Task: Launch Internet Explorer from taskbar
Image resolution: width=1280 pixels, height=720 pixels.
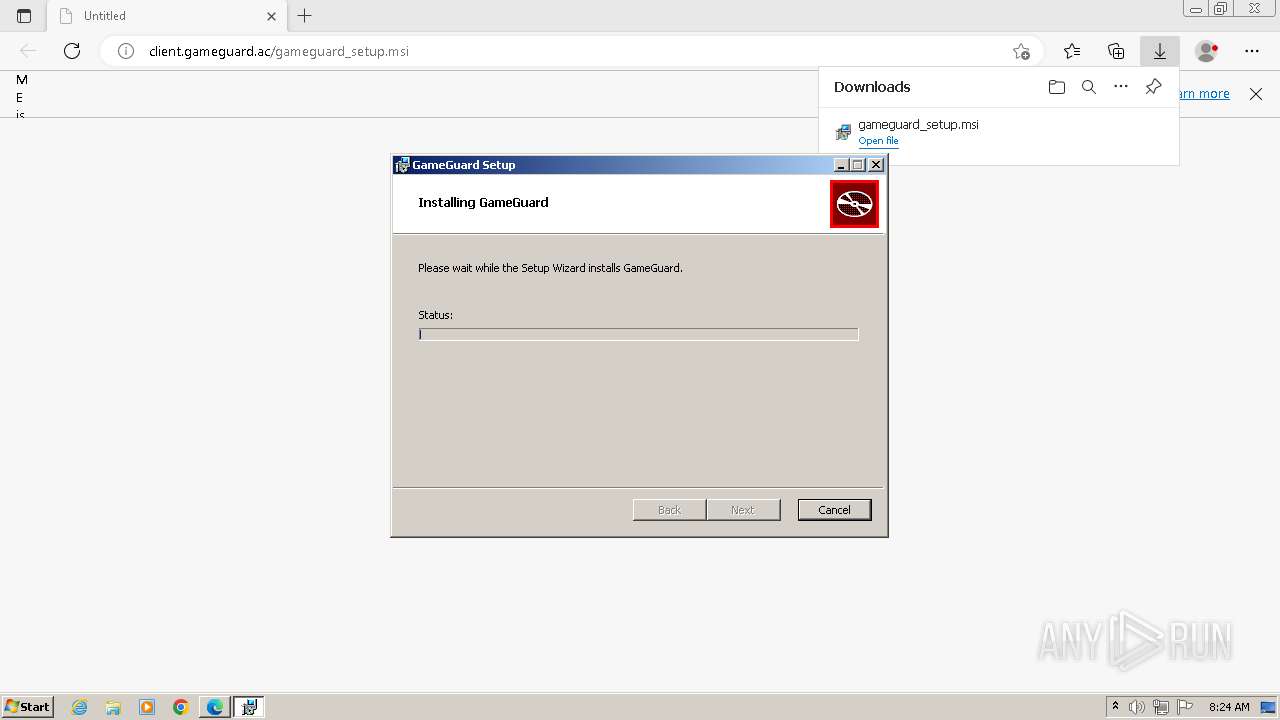Action: click(x=80, y=707)
